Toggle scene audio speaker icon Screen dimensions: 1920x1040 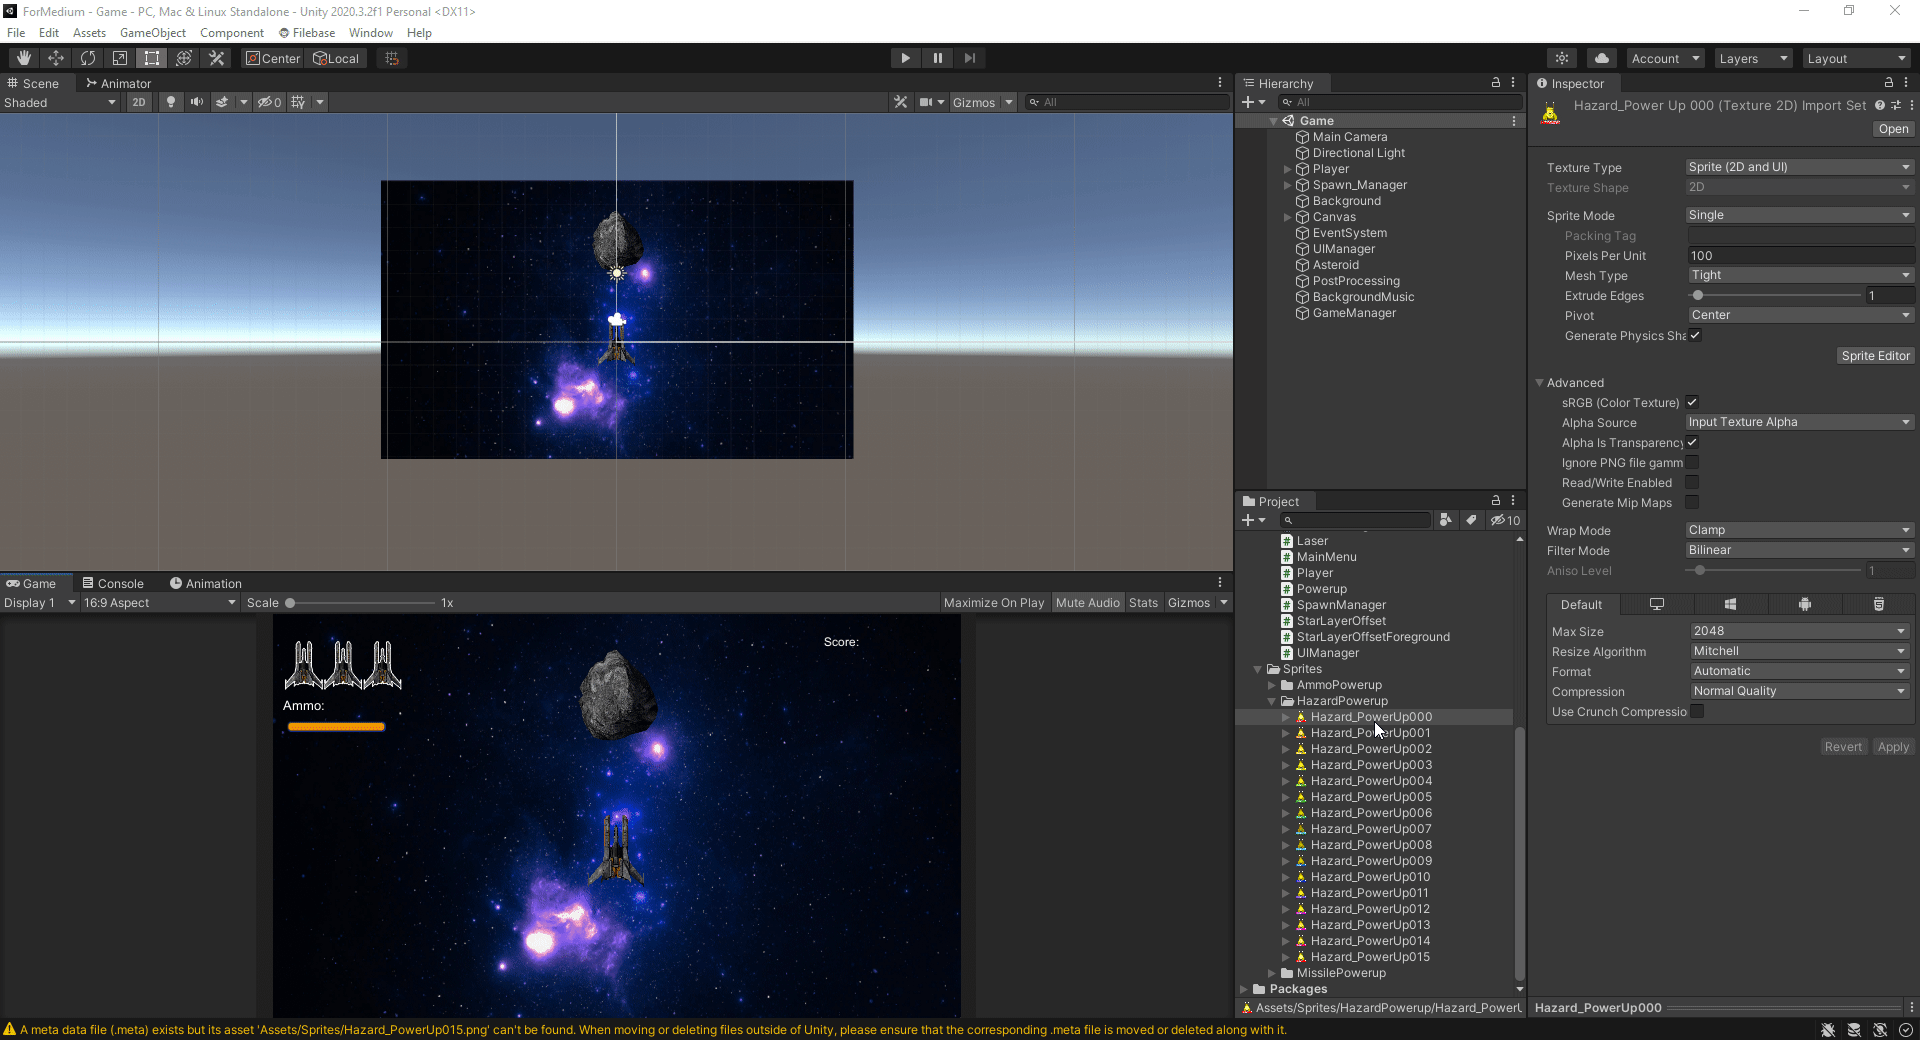pyautogui.click(x=197, y=102)
